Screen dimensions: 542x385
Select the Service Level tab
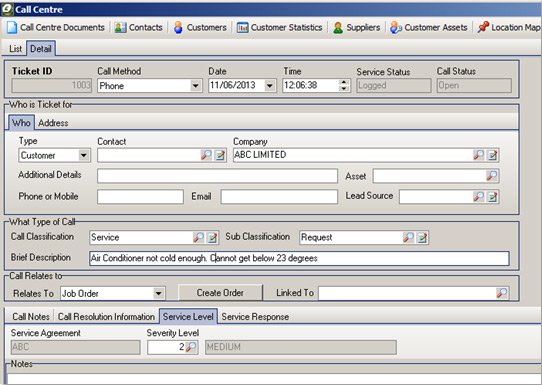coord(188,317)
